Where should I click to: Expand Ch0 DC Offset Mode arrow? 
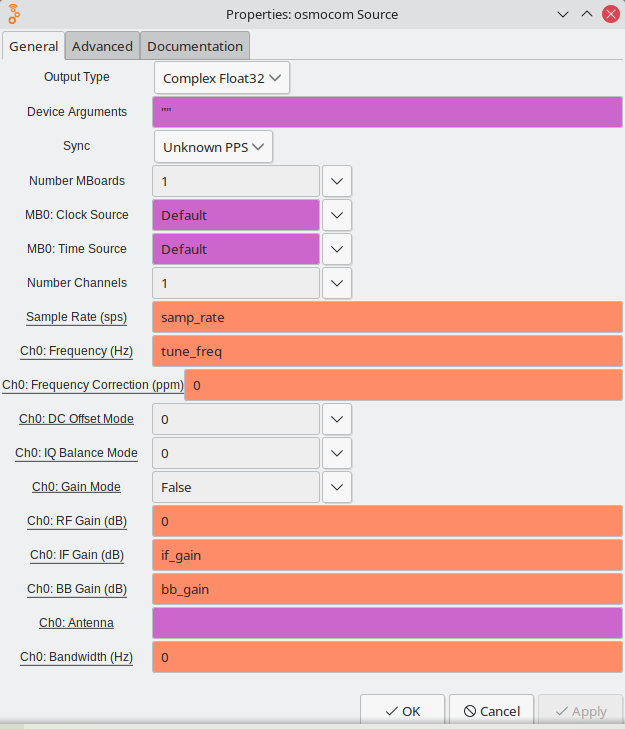point(337,419)
